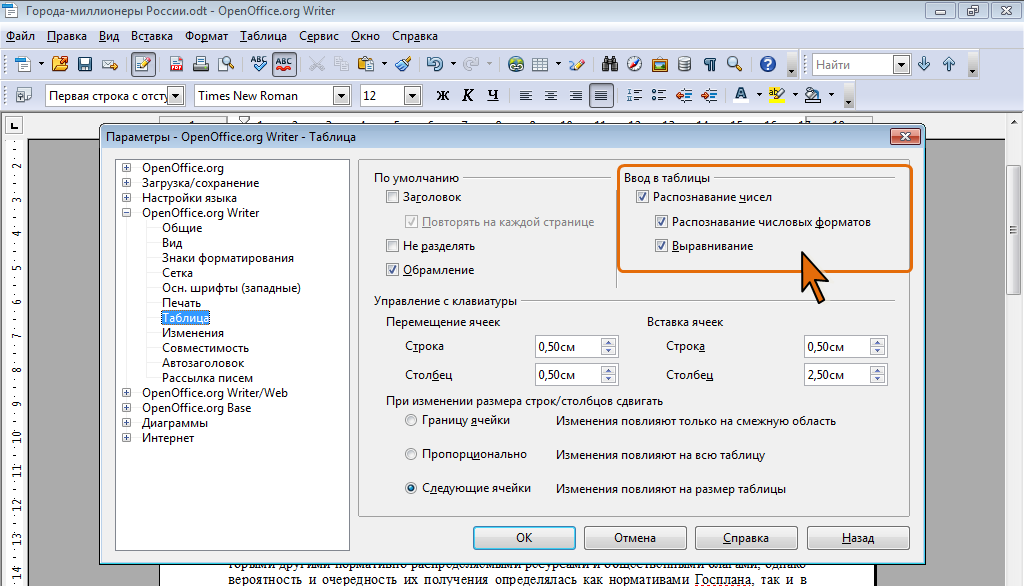This screenshot has height=586, width=1024.
Task: Click the Paste clipboard icon
Action: click(x=366, y=64)
